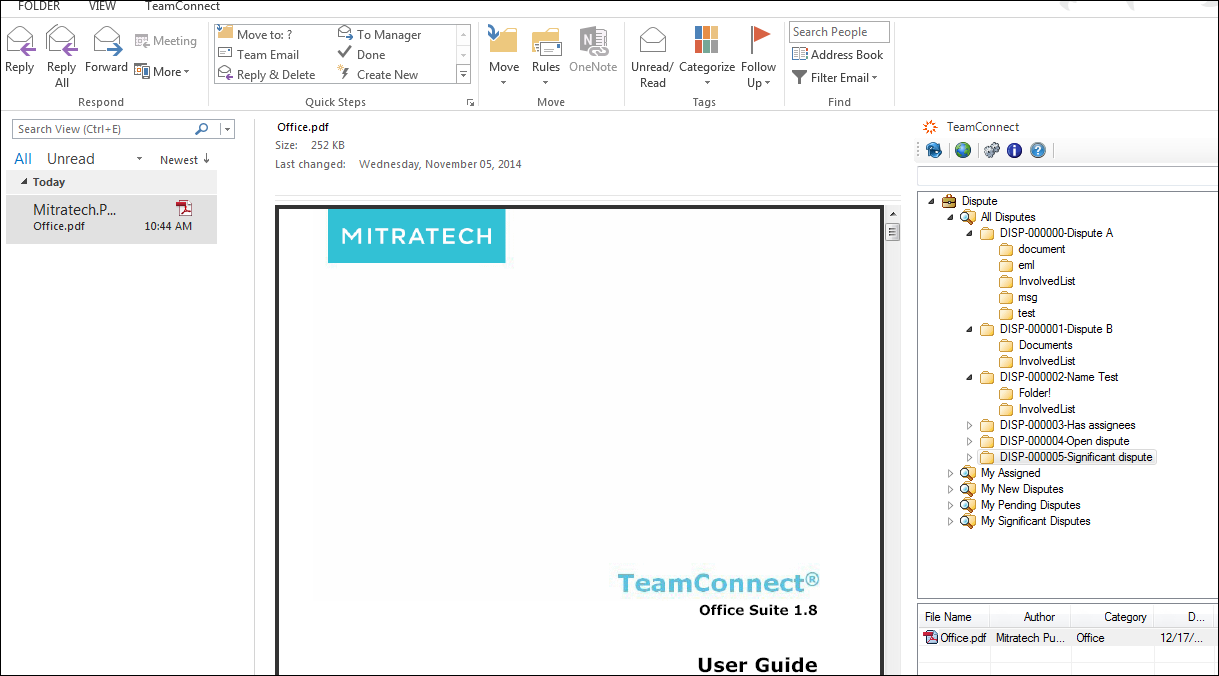Open the Quick Steps dialog launcher

(x=470, y=102)
